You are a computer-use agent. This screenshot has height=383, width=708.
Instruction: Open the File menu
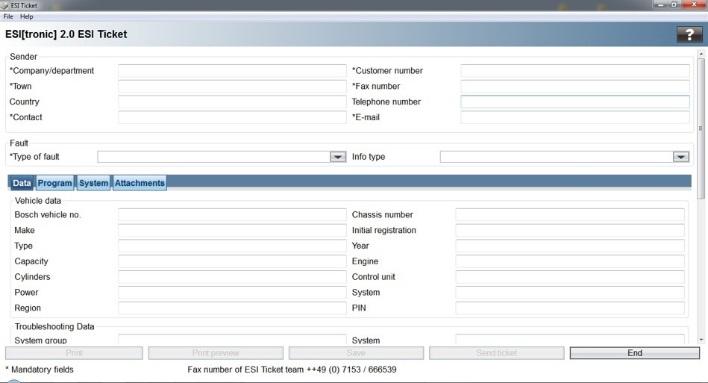tap(8, 17)
